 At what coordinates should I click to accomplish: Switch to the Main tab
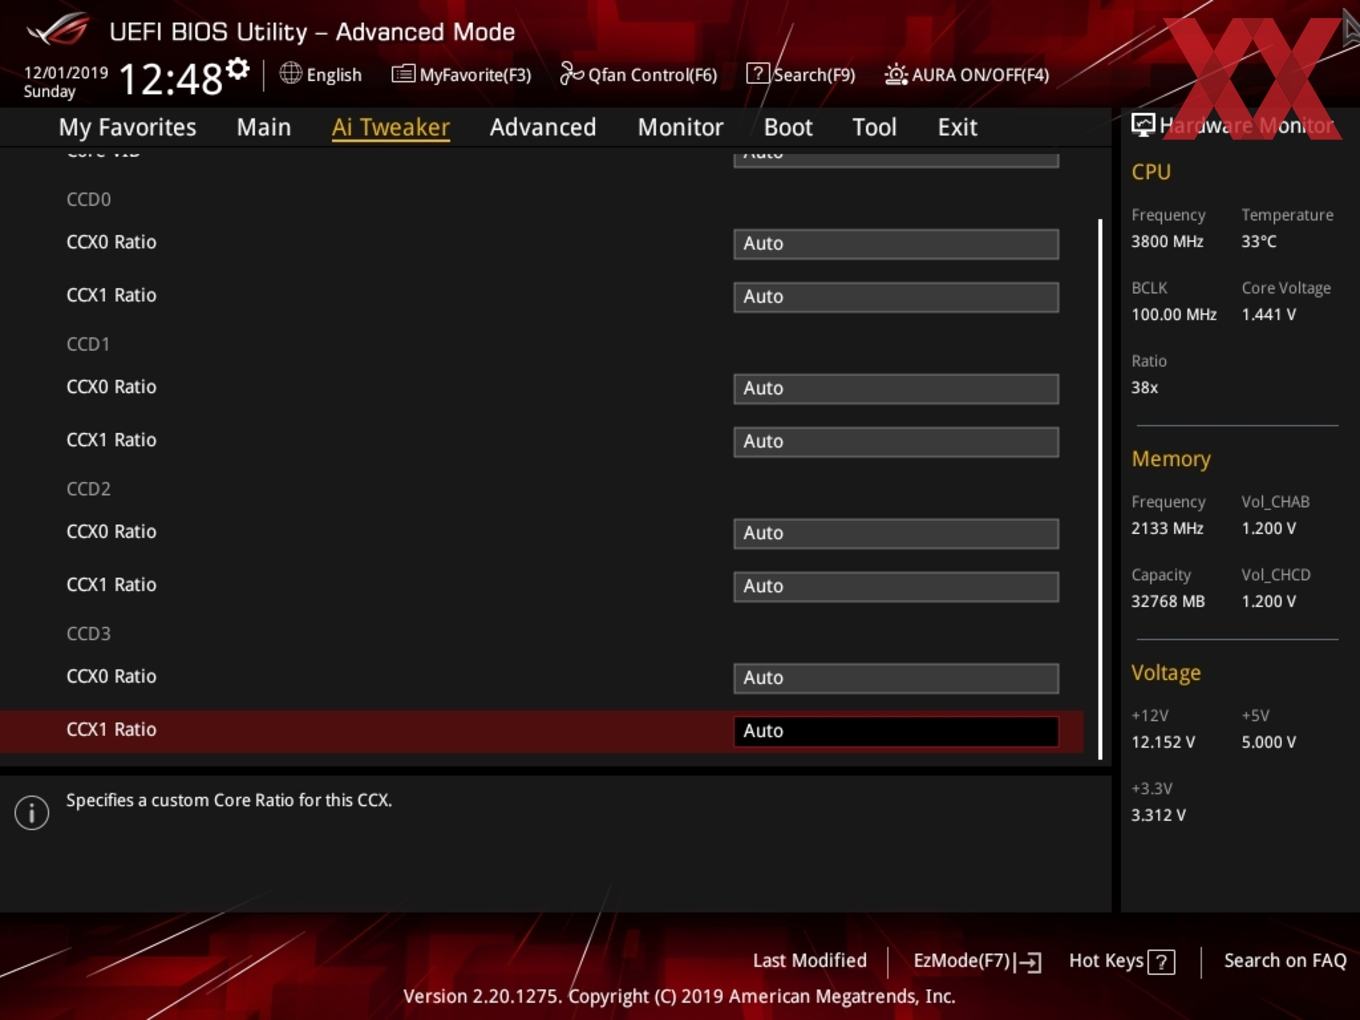(x=264, y=127)
